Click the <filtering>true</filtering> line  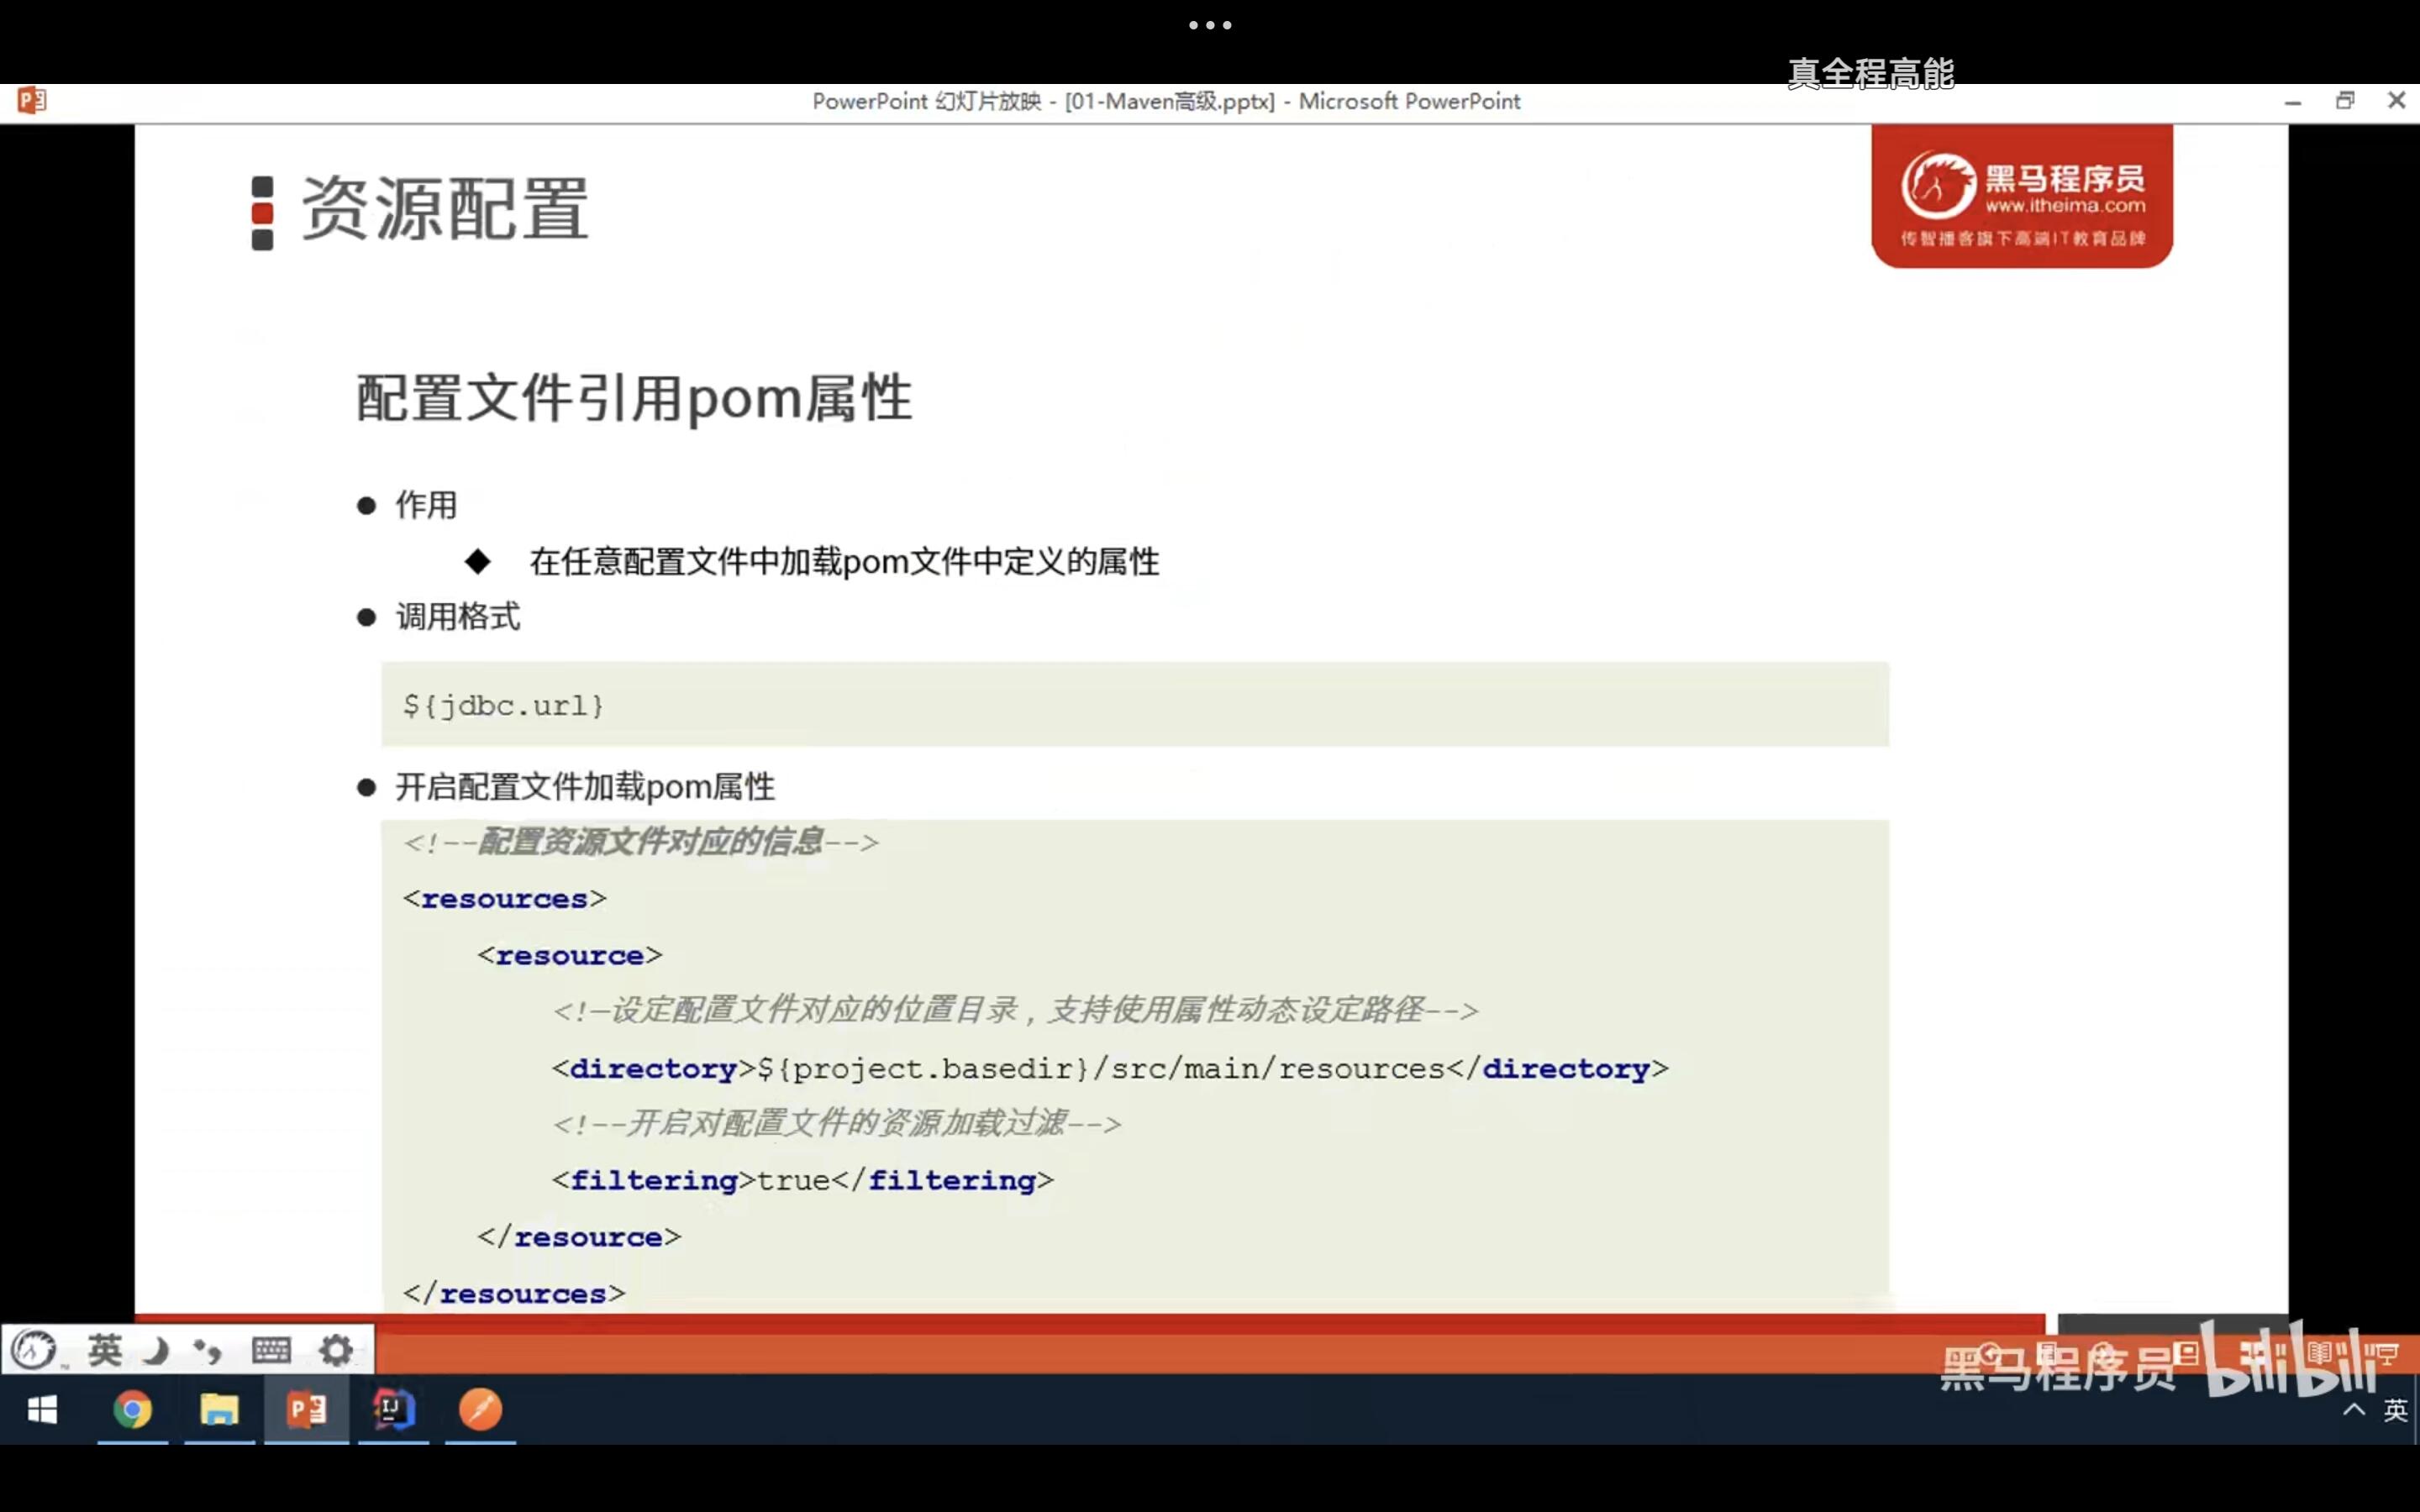click(802, 1180)
